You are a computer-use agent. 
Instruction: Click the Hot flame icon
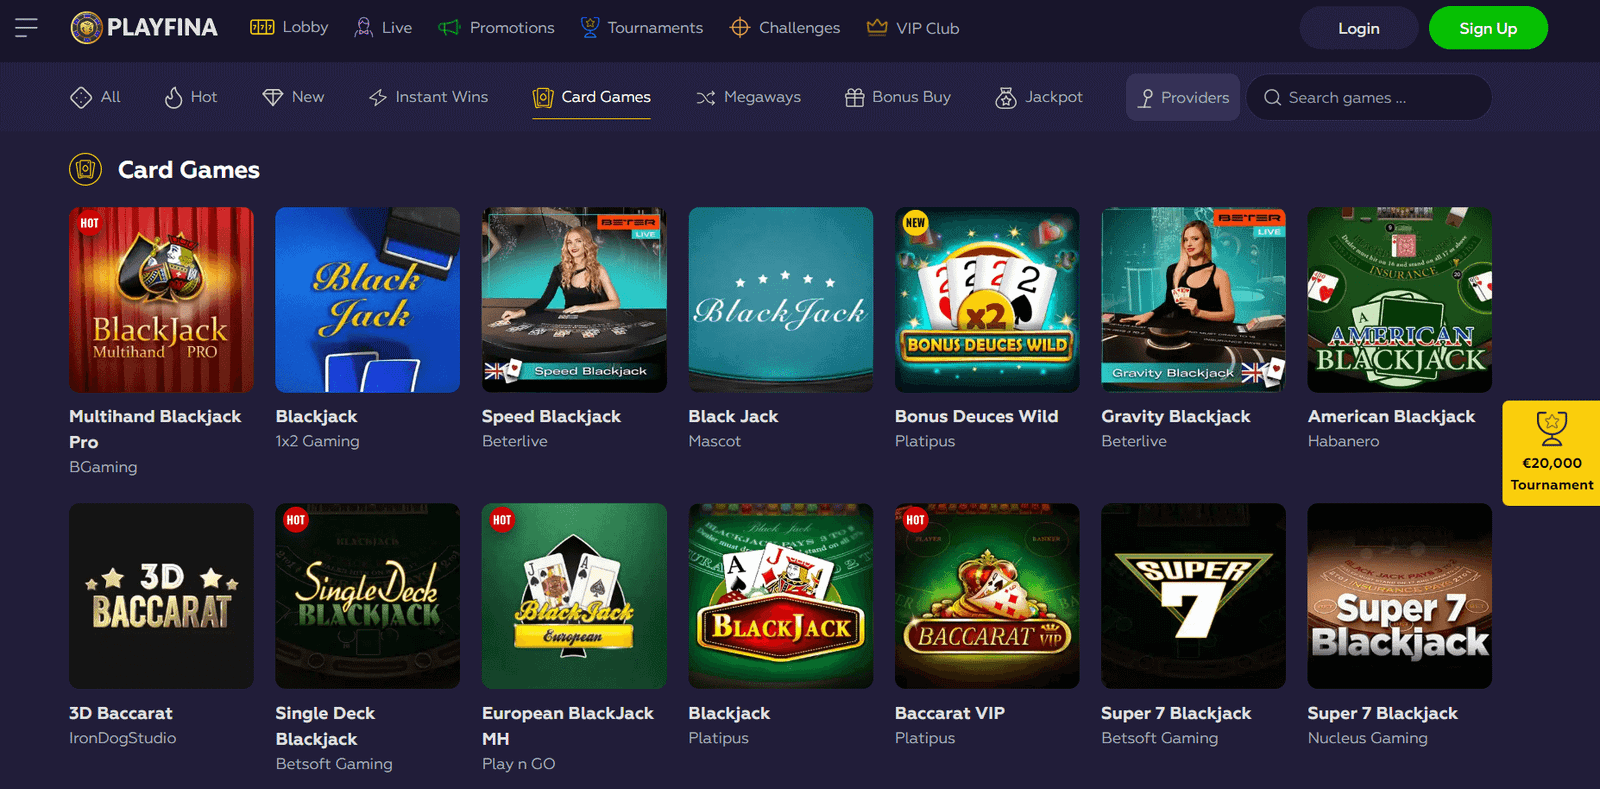[x=173, y=97]
